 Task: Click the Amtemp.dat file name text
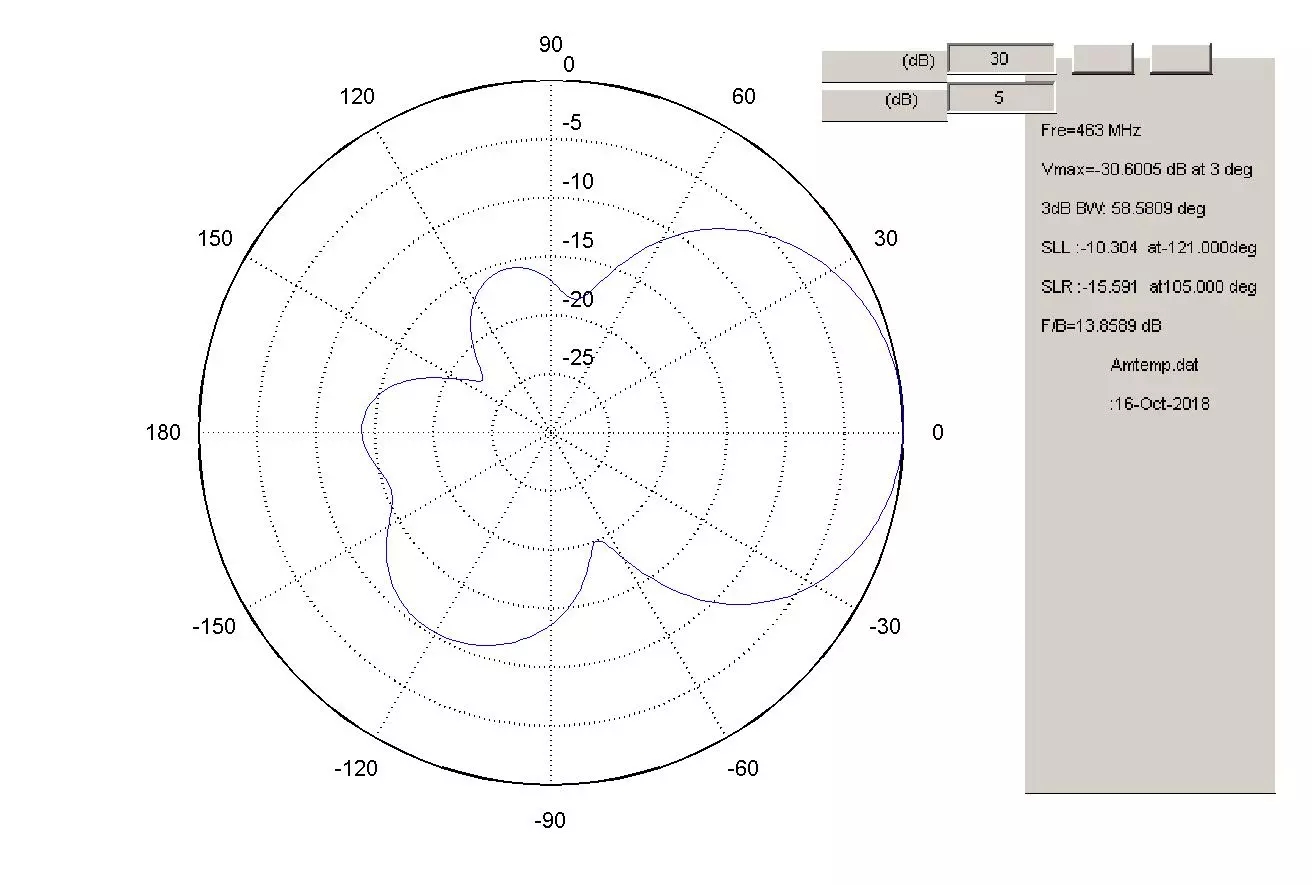click(1154, 365)
